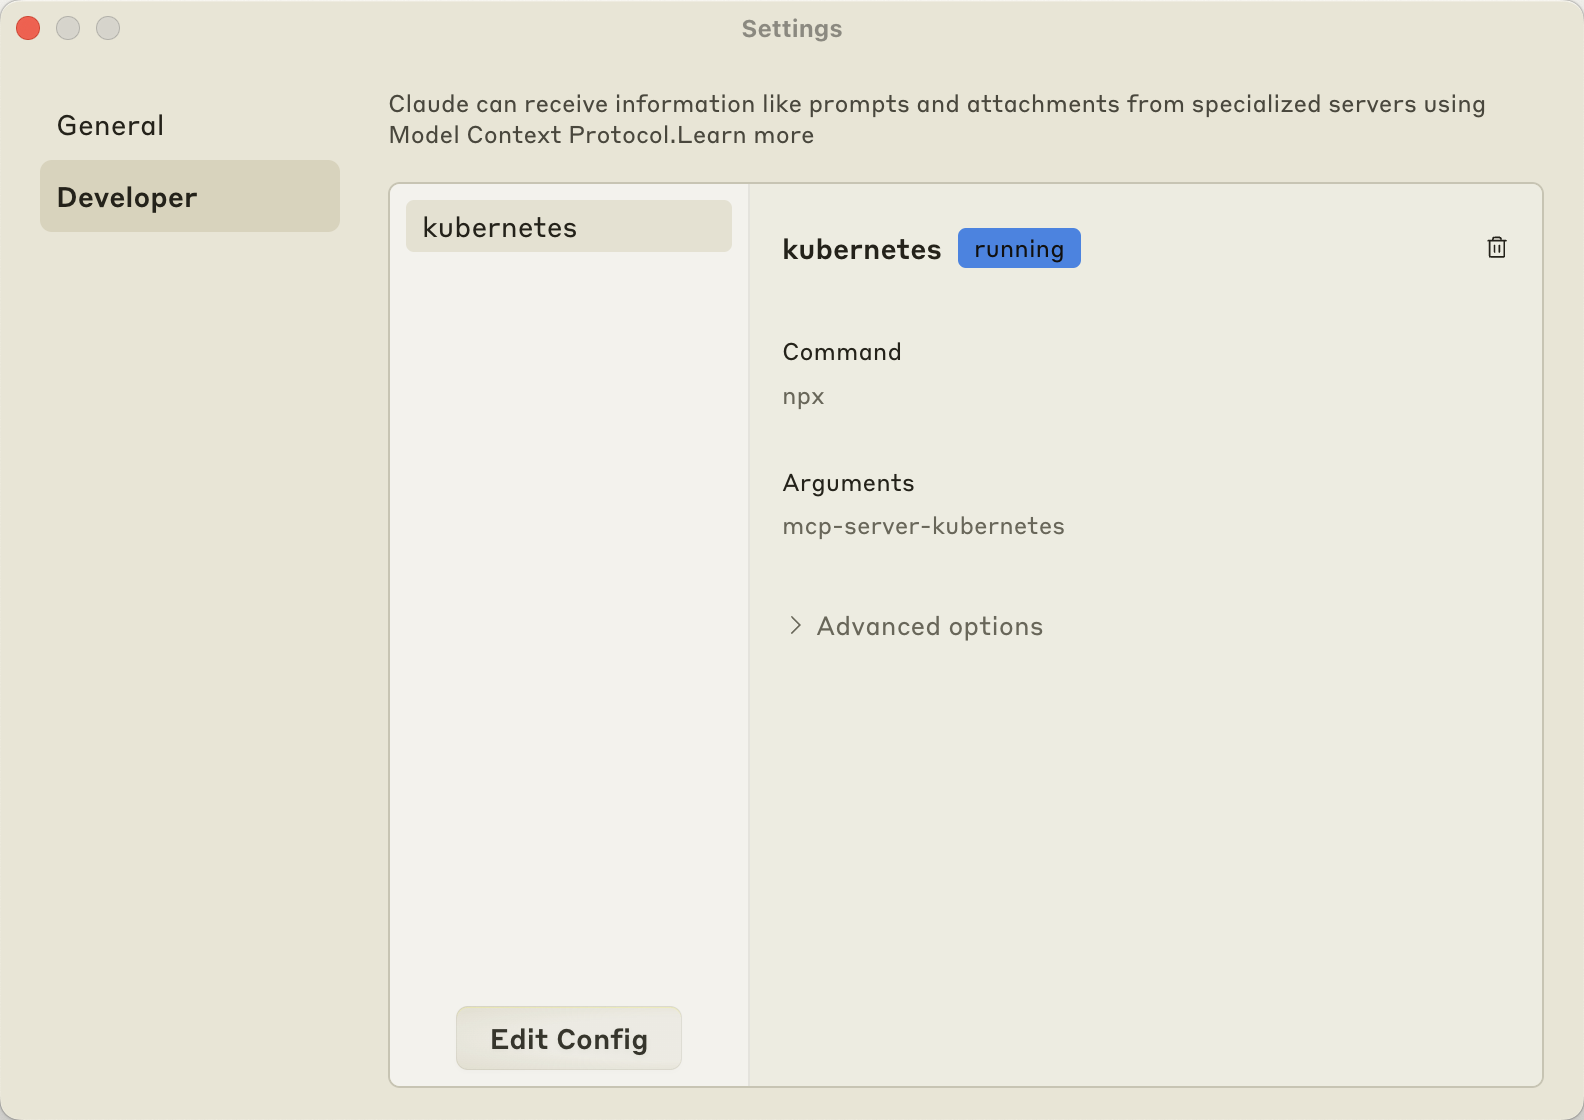Click the Advanced options label

[929, 626]
